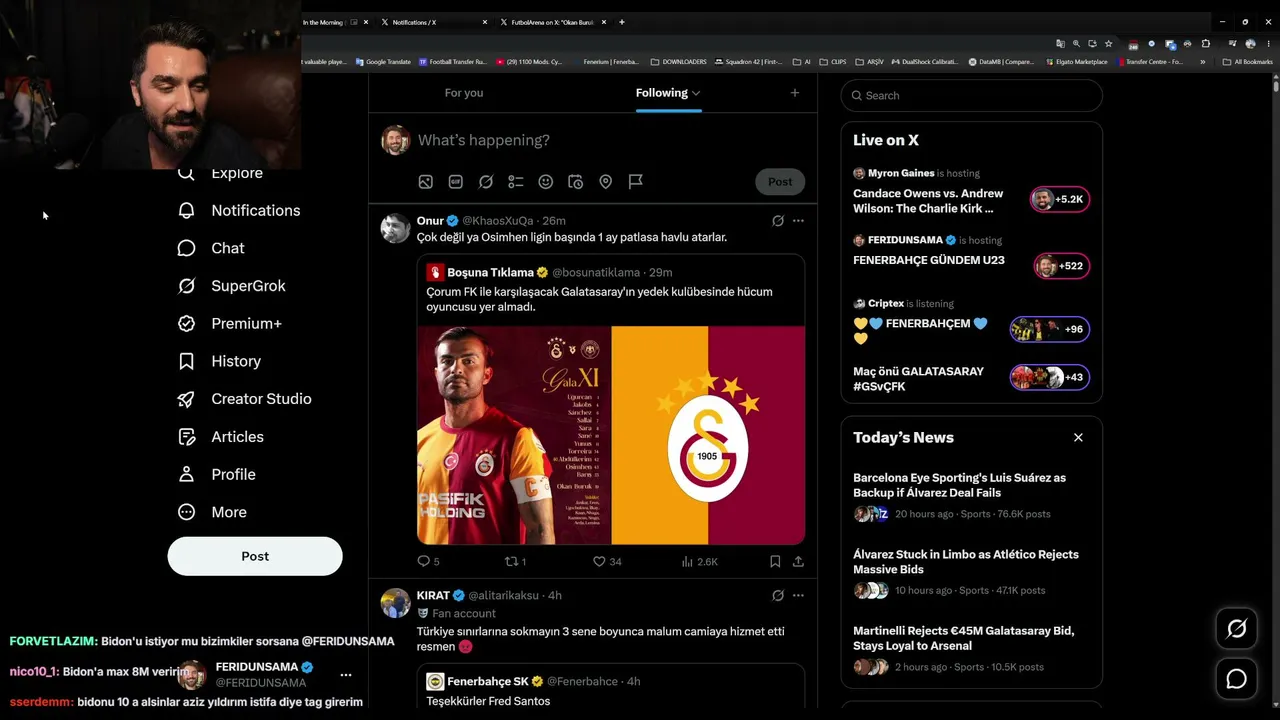Schedule the new post
This screenshot has height=720, width=1280.
[x=576, y=182]
